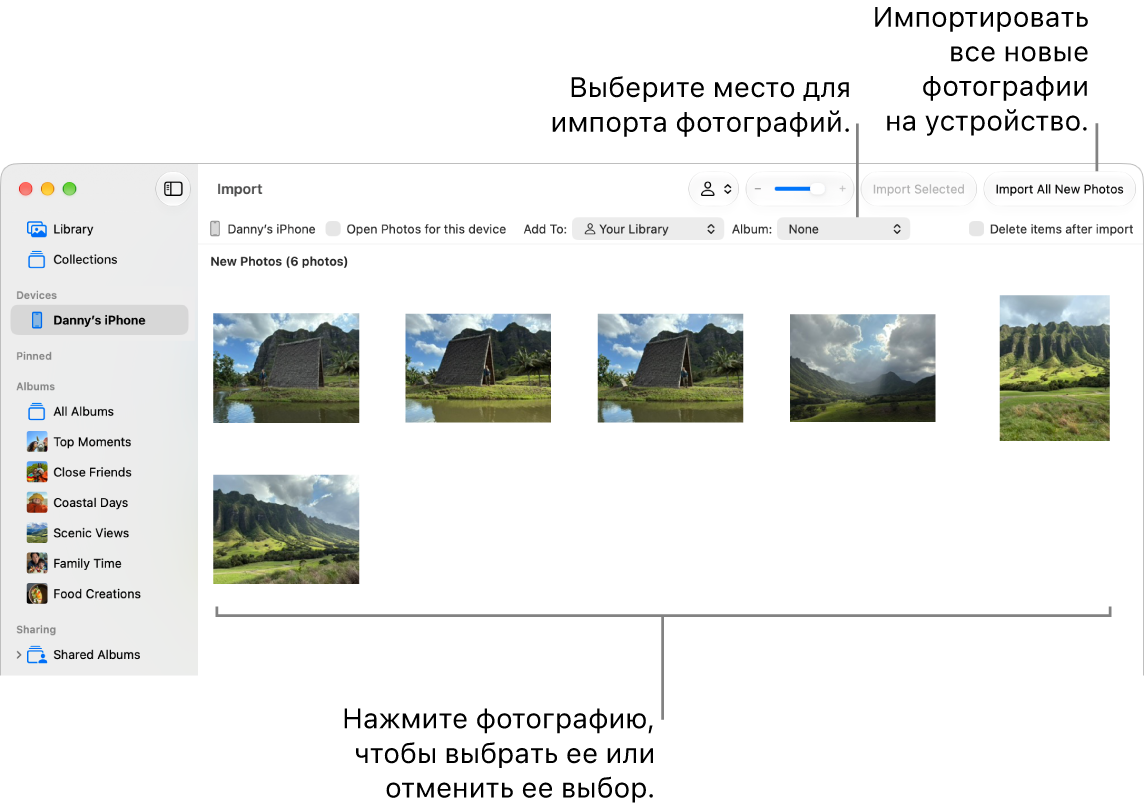Click the Close Friends album thumbnail icon
The width and height of the screenshot is (1144, 811).
pyautogui.click(x=37, y=473)
